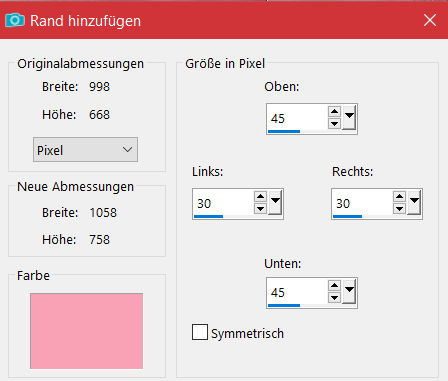The width and height of the screenshot is (448, 381).
Task: Increase the Oben value with up arrow
Action: click(x=334, y=111)
